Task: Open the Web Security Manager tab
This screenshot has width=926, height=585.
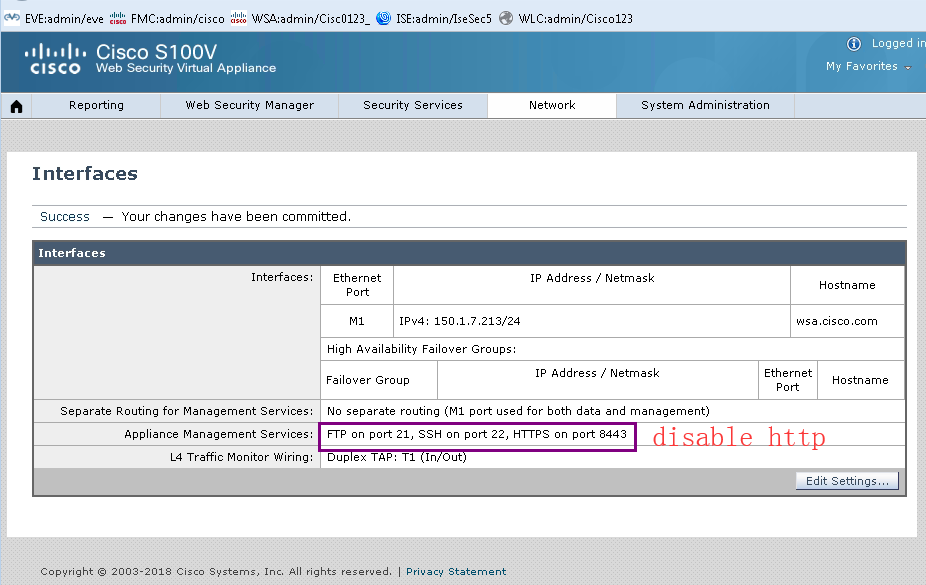Action: coord(249,104)
